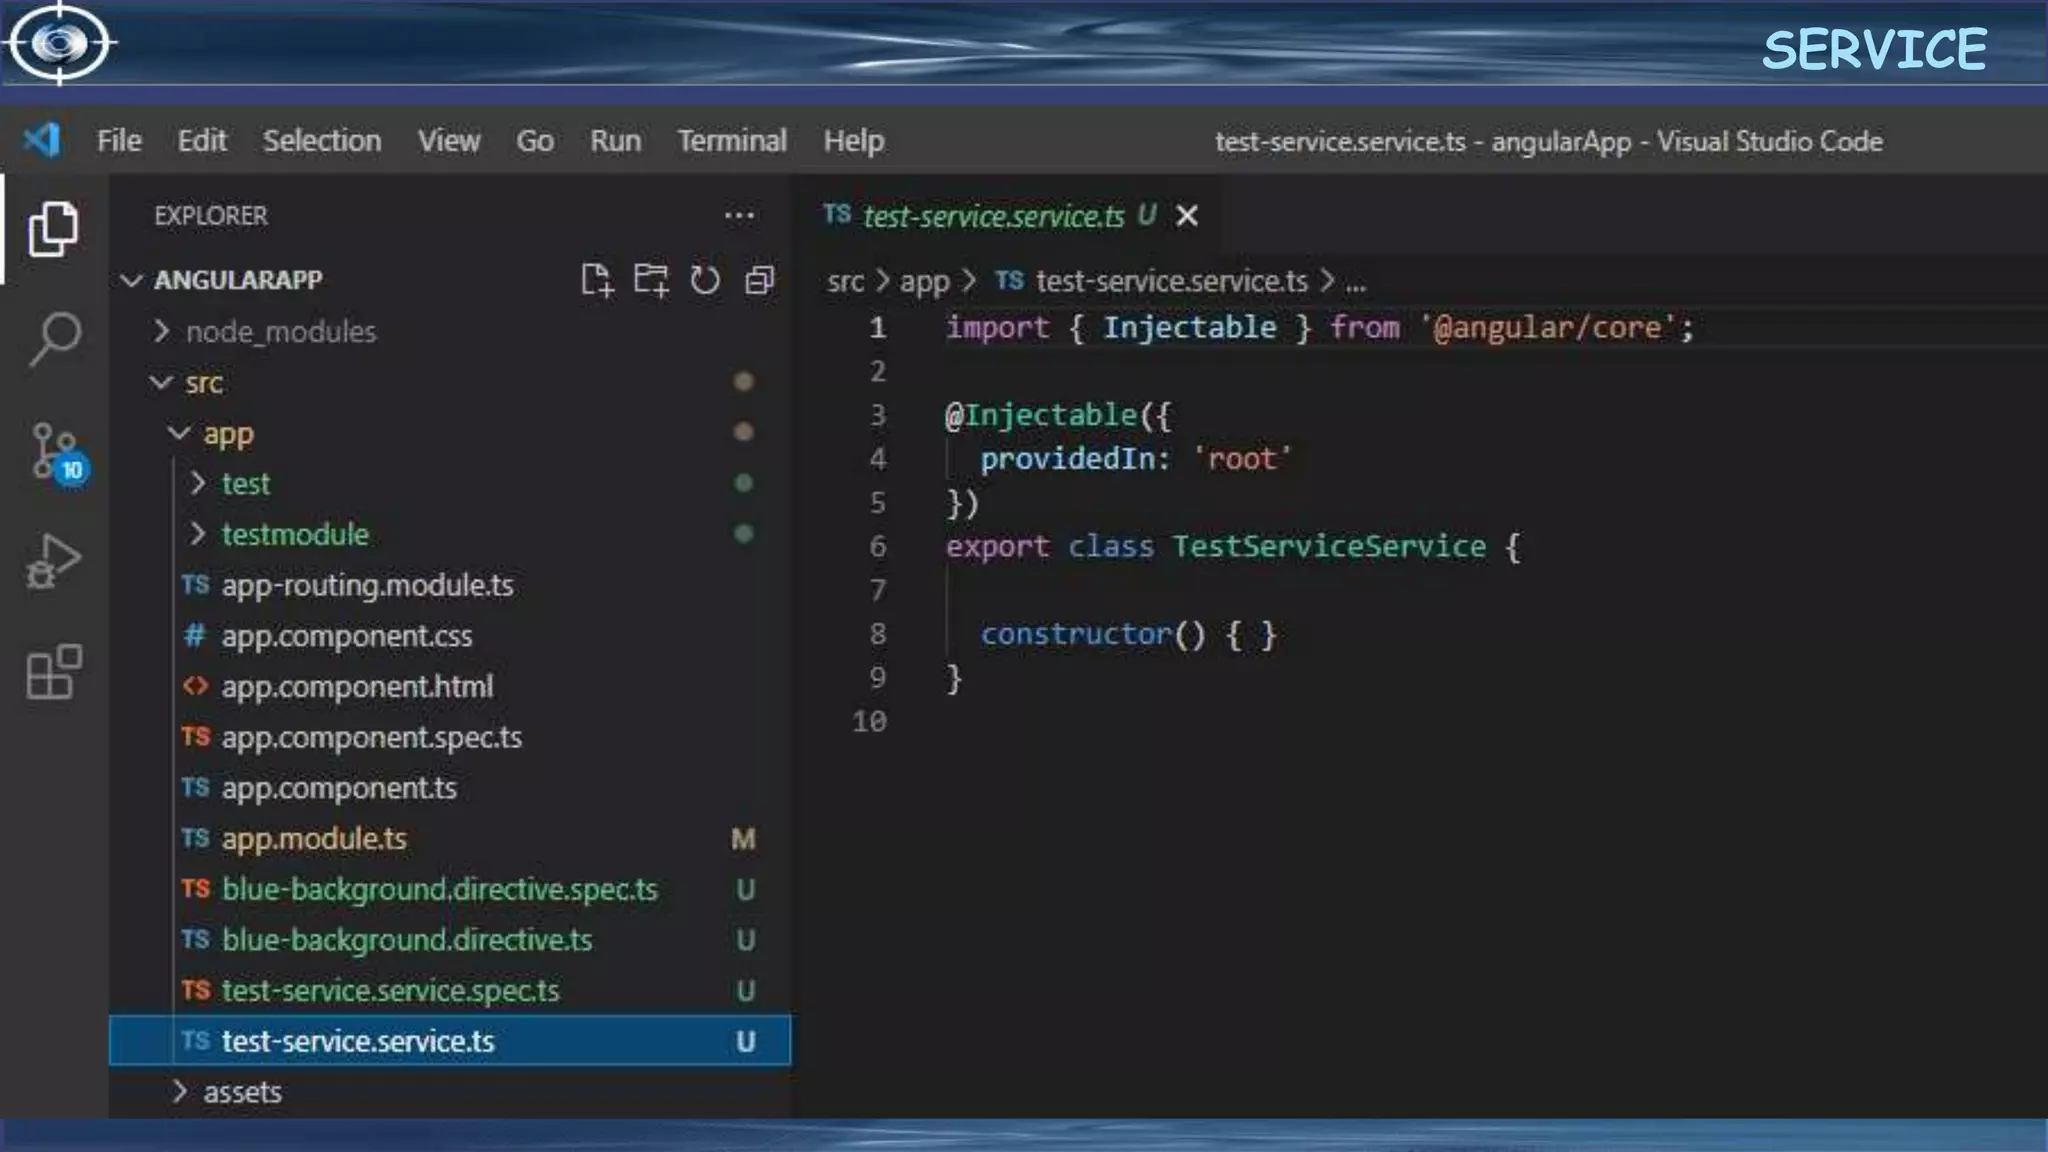Open the Source Control view with badge
This screenshot has height=1152, width=2048.
(55, 452)
